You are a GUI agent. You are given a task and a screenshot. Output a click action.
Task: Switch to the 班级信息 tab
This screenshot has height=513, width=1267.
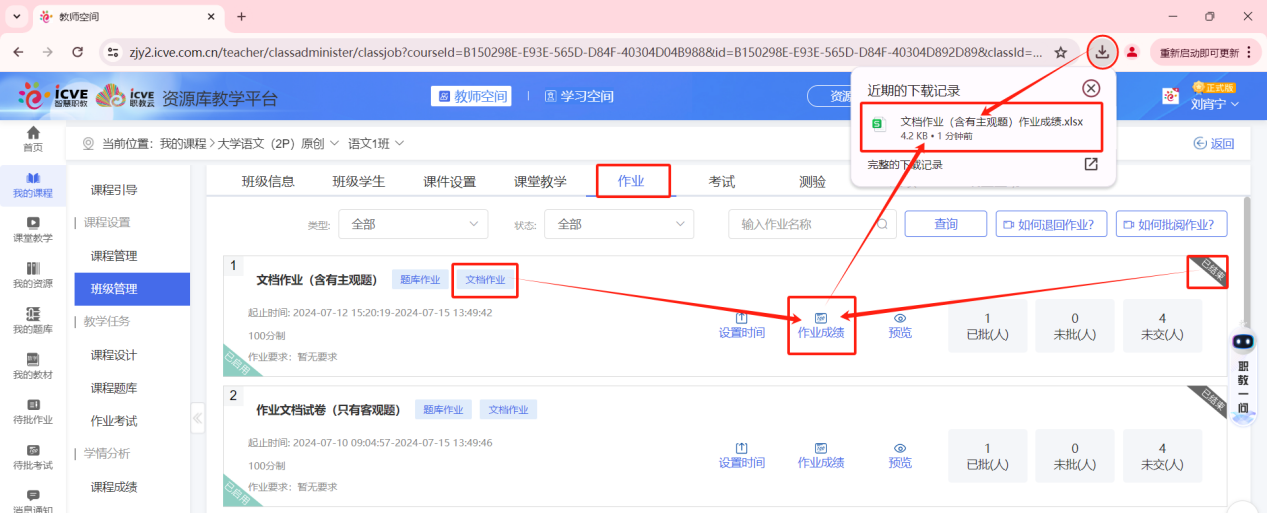click(x=268, y=182)
